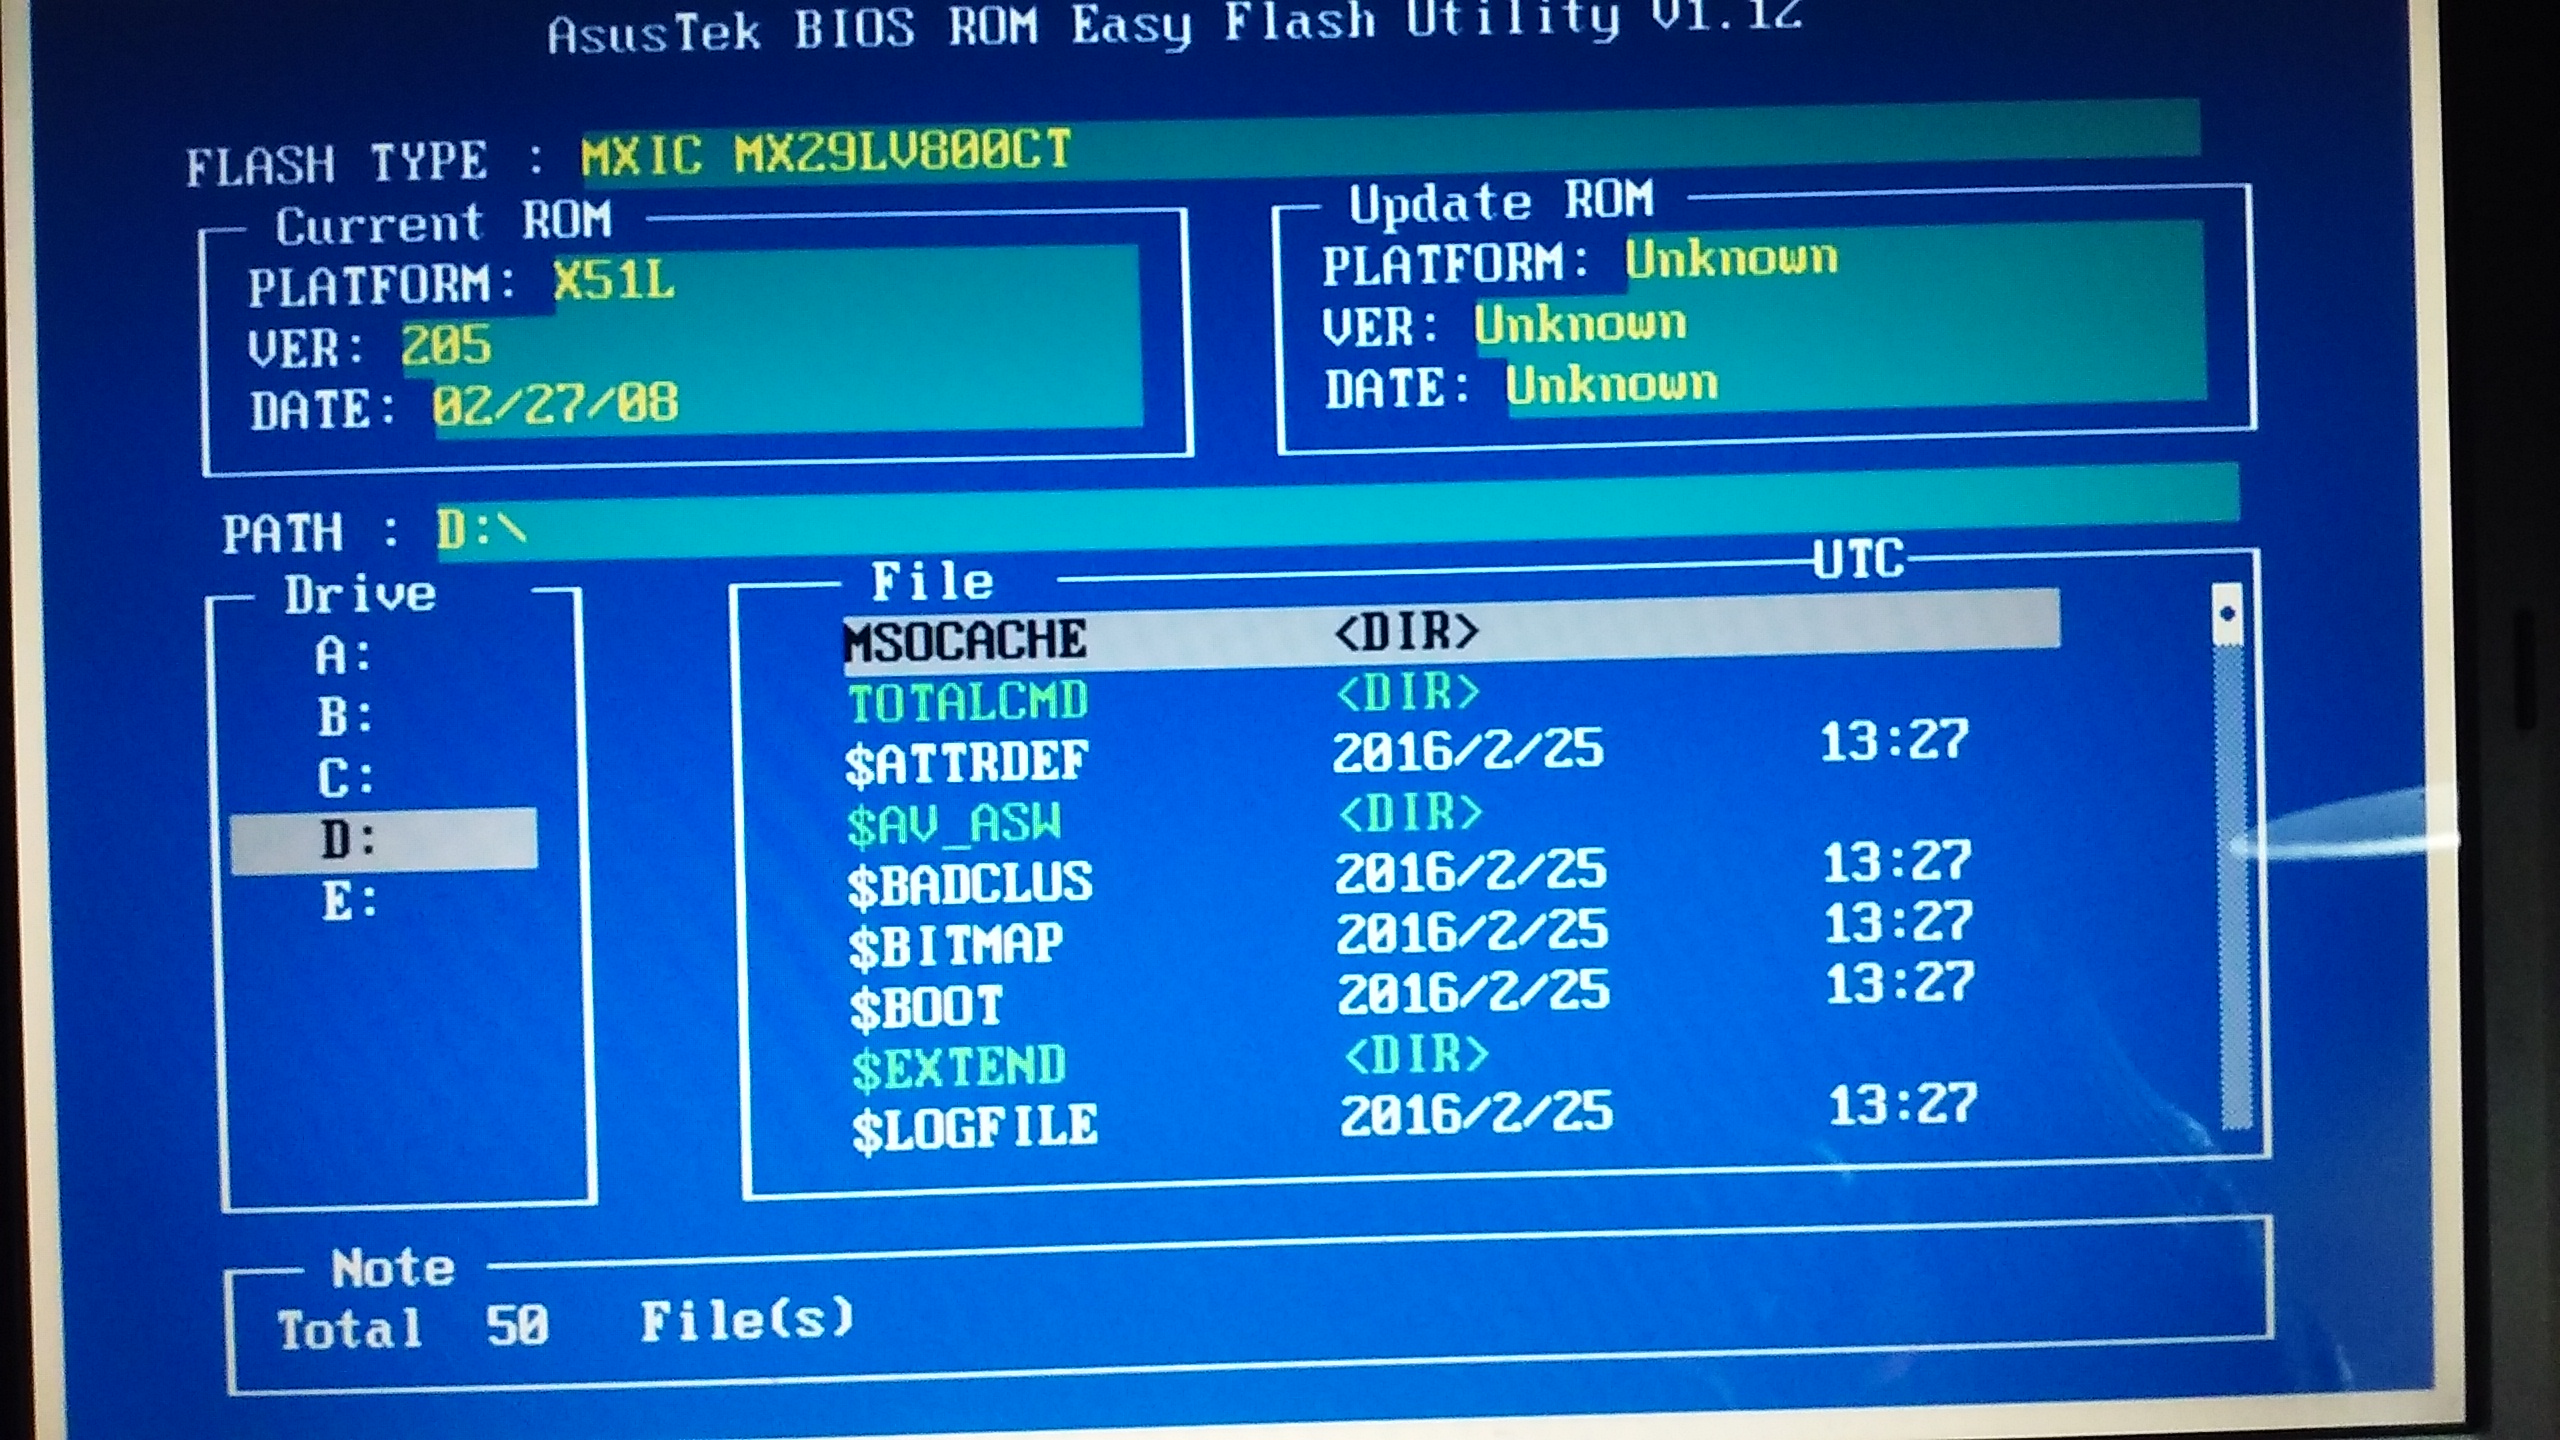Click the Current ROM platform value X51L
This screenshot has width=2560, height=1440.
click(x=614, y=281)
